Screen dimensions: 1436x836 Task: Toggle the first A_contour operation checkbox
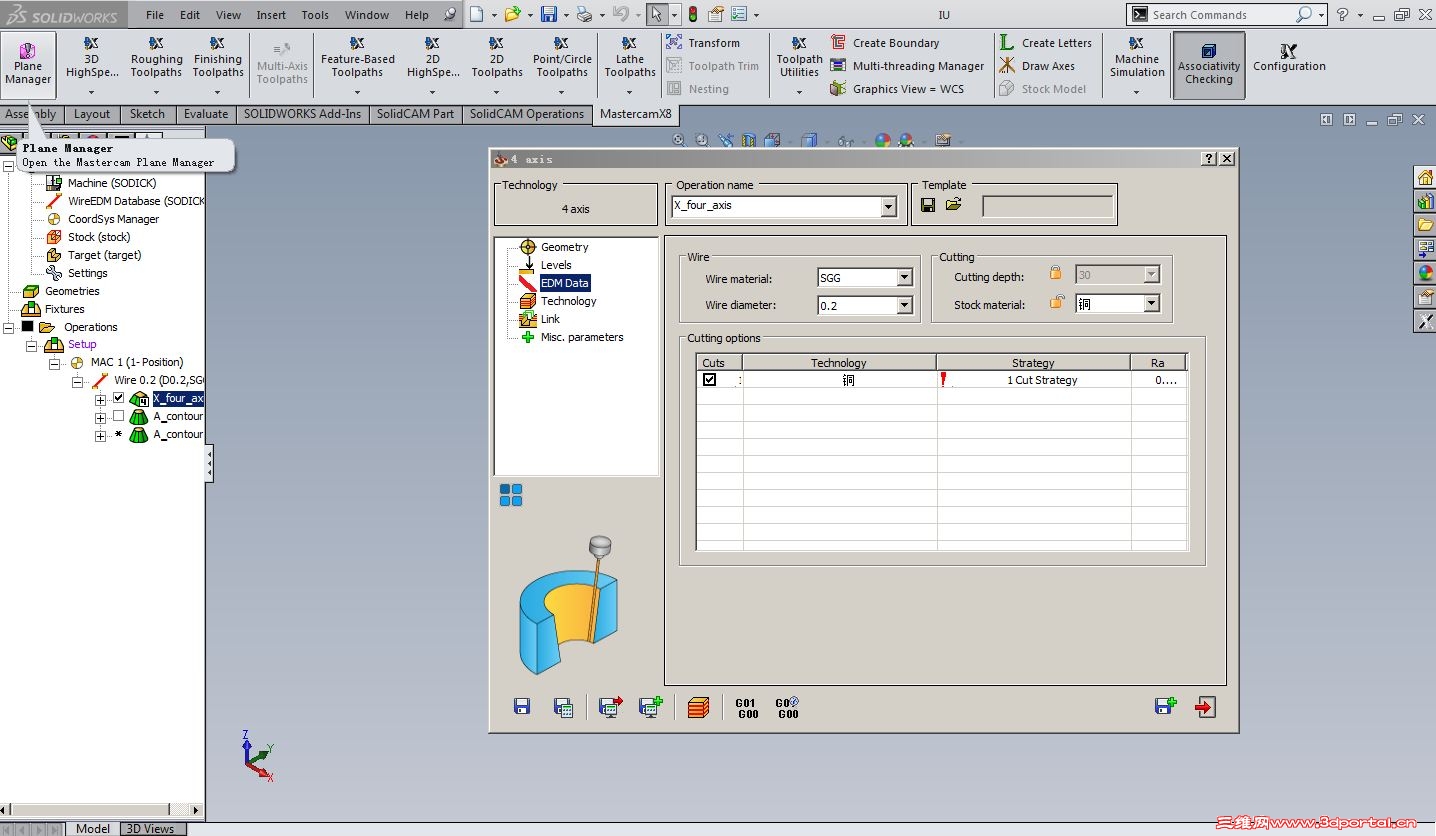click(118, 416)
